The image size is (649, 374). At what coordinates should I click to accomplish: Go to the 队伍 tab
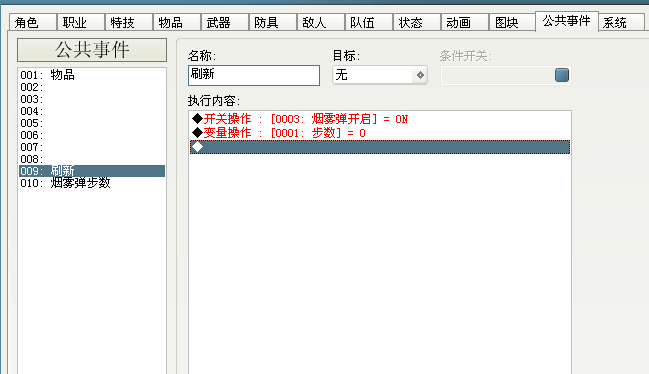(x=369, y=22)
